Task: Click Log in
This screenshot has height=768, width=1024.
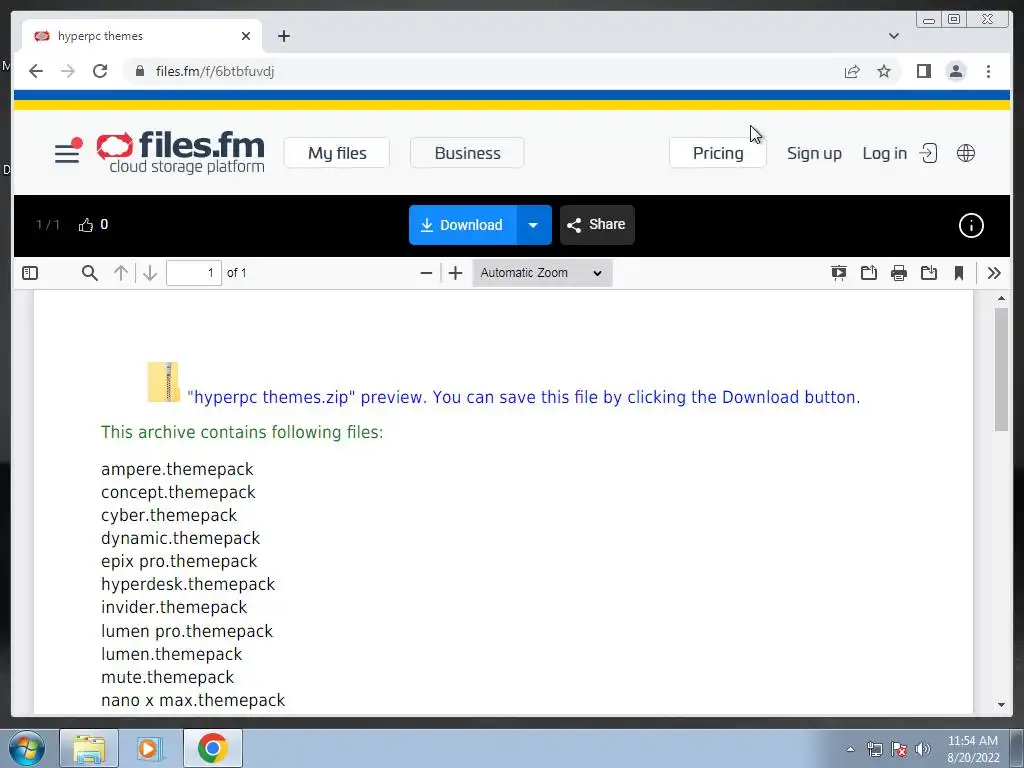Action: [x=899, y=153]
